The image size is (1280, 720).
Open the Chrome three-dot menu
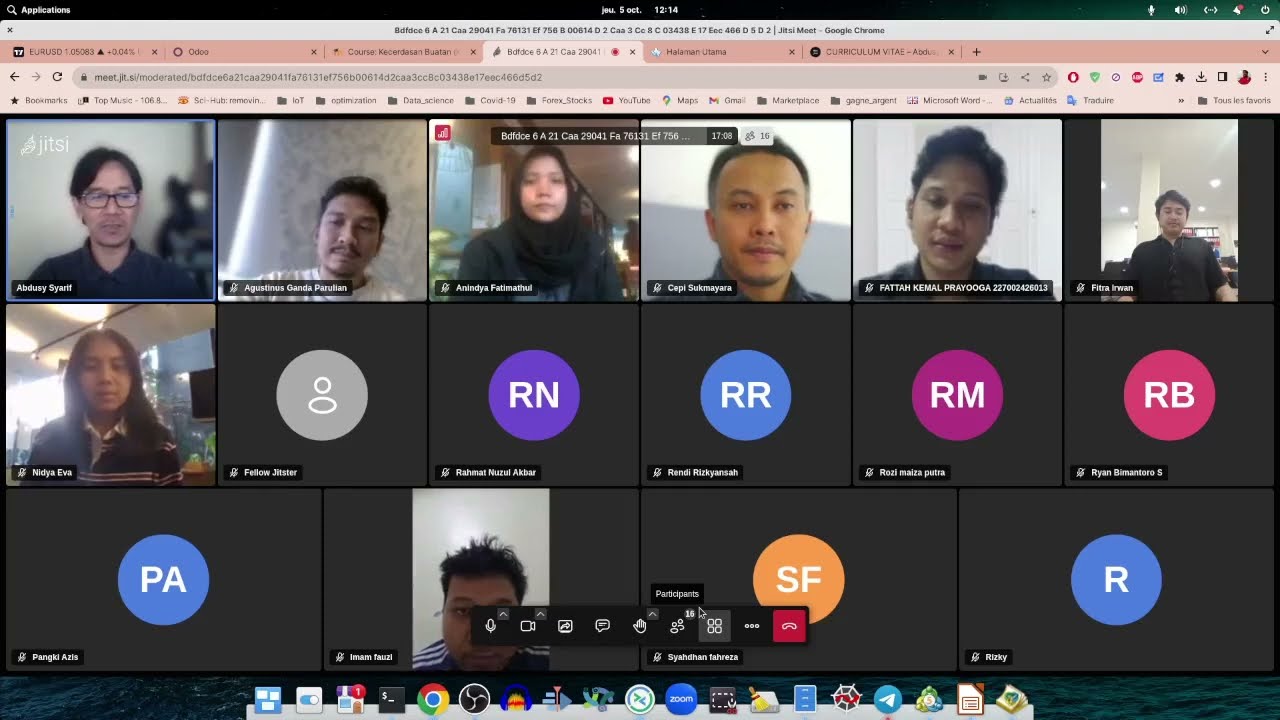(x=1266, y=77)
